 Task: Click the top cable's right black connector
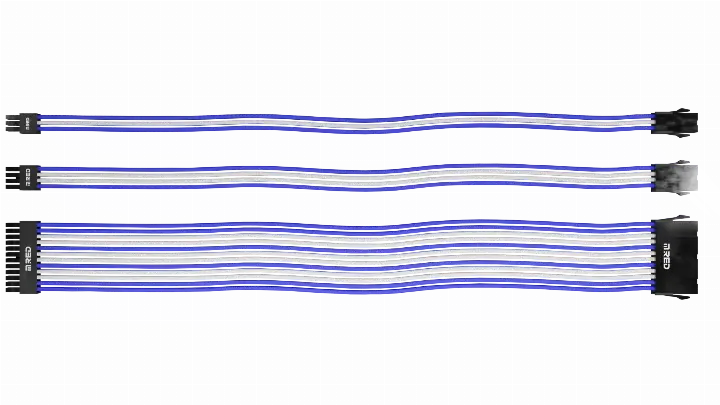pos(672,130)
